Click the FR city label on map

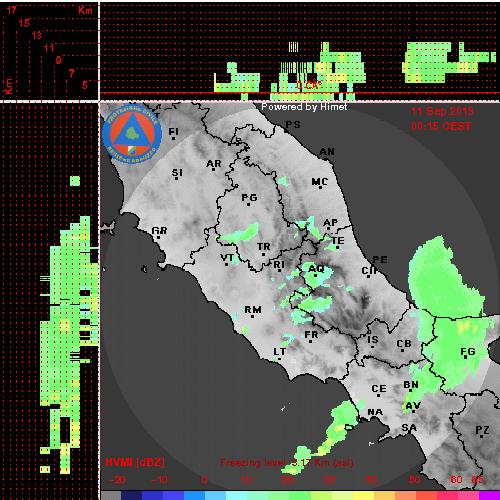click(x=311, y=334)
